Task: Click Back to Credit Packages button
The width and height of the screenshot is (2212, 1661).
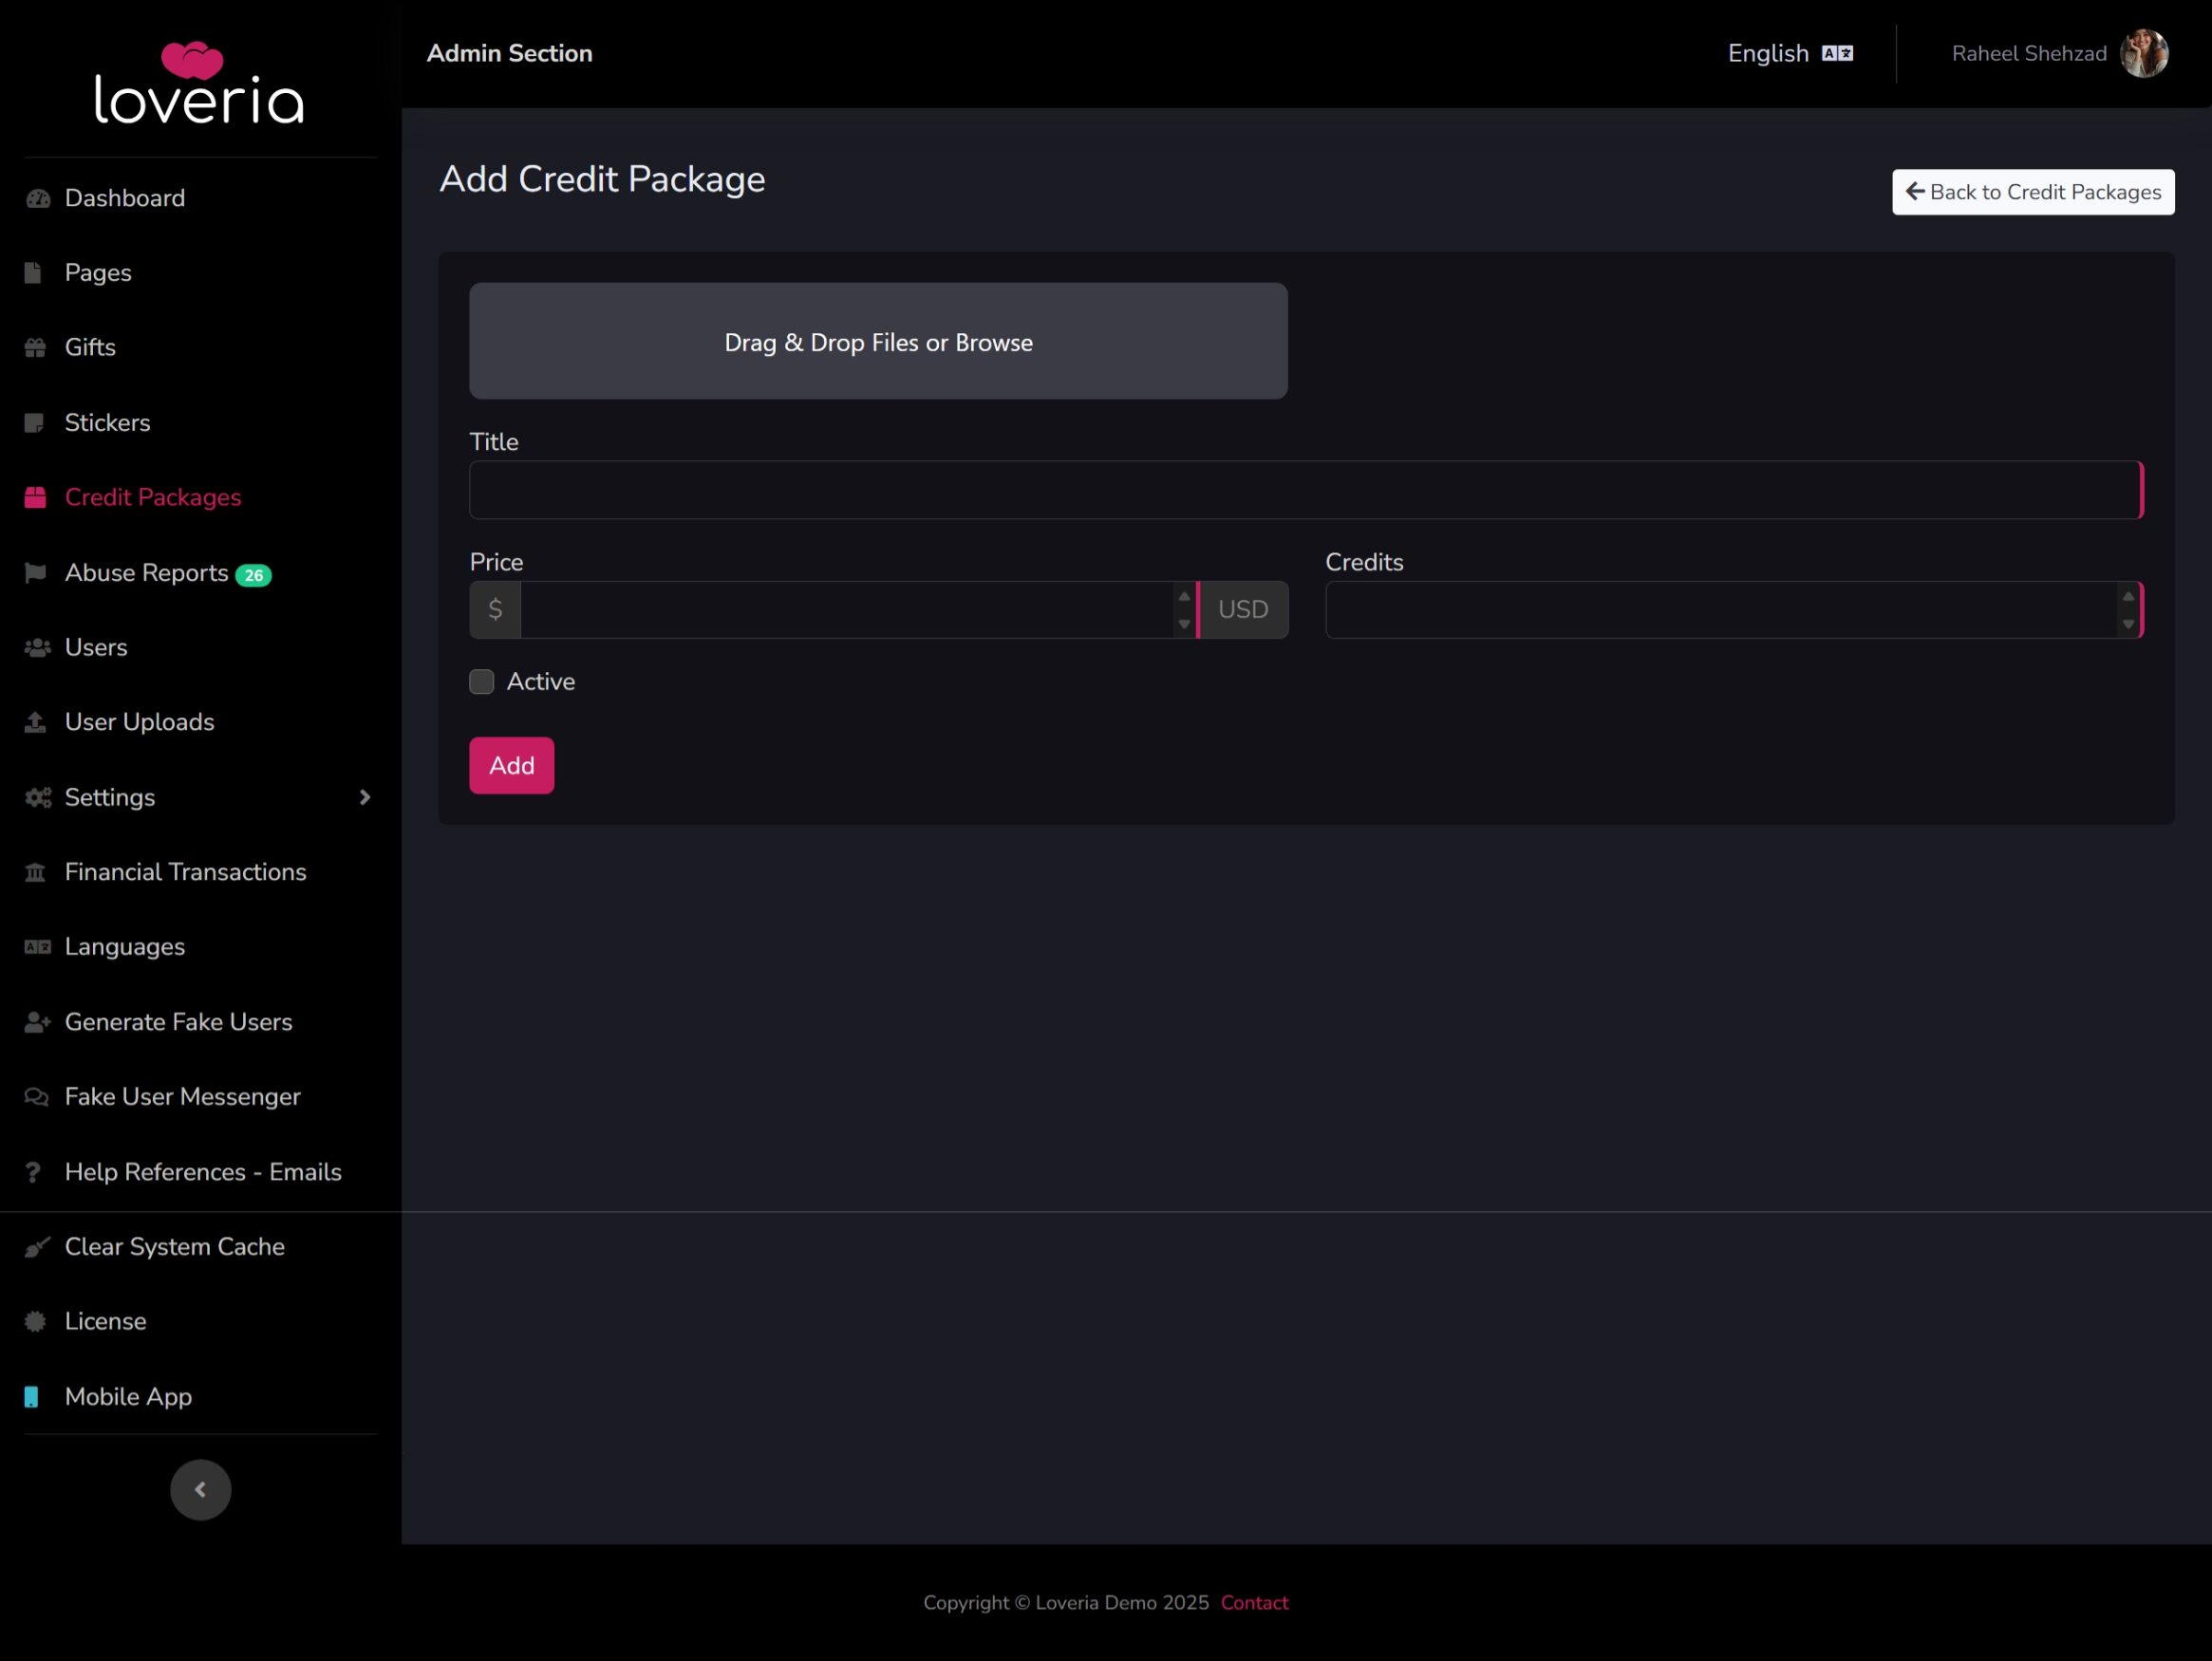Action: [x=2032, y=192]
